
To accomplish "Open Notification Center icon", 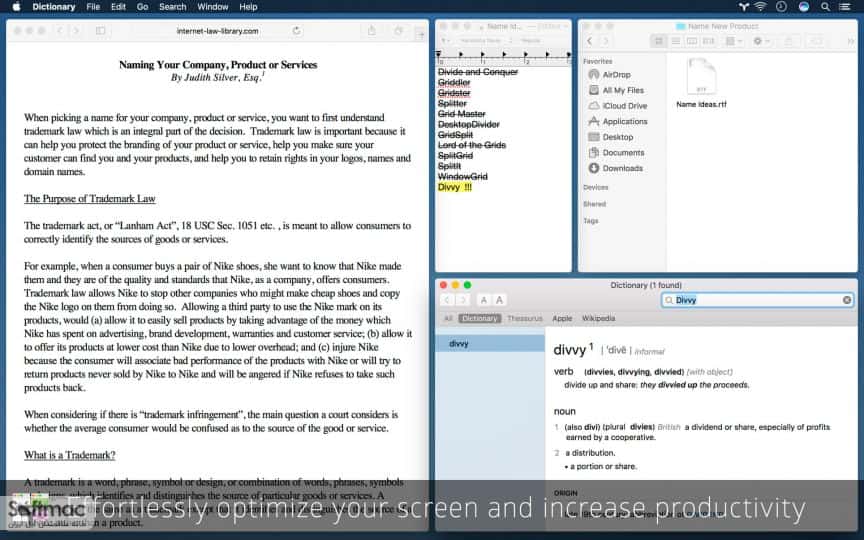I will (x=844, y=7).
